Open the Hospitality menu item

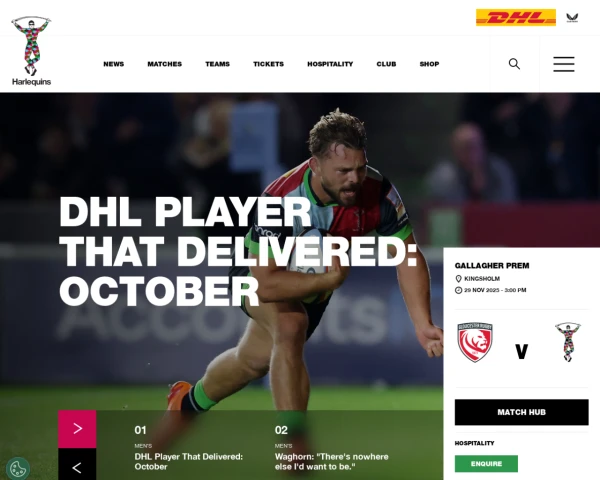(x=330, y=64)
